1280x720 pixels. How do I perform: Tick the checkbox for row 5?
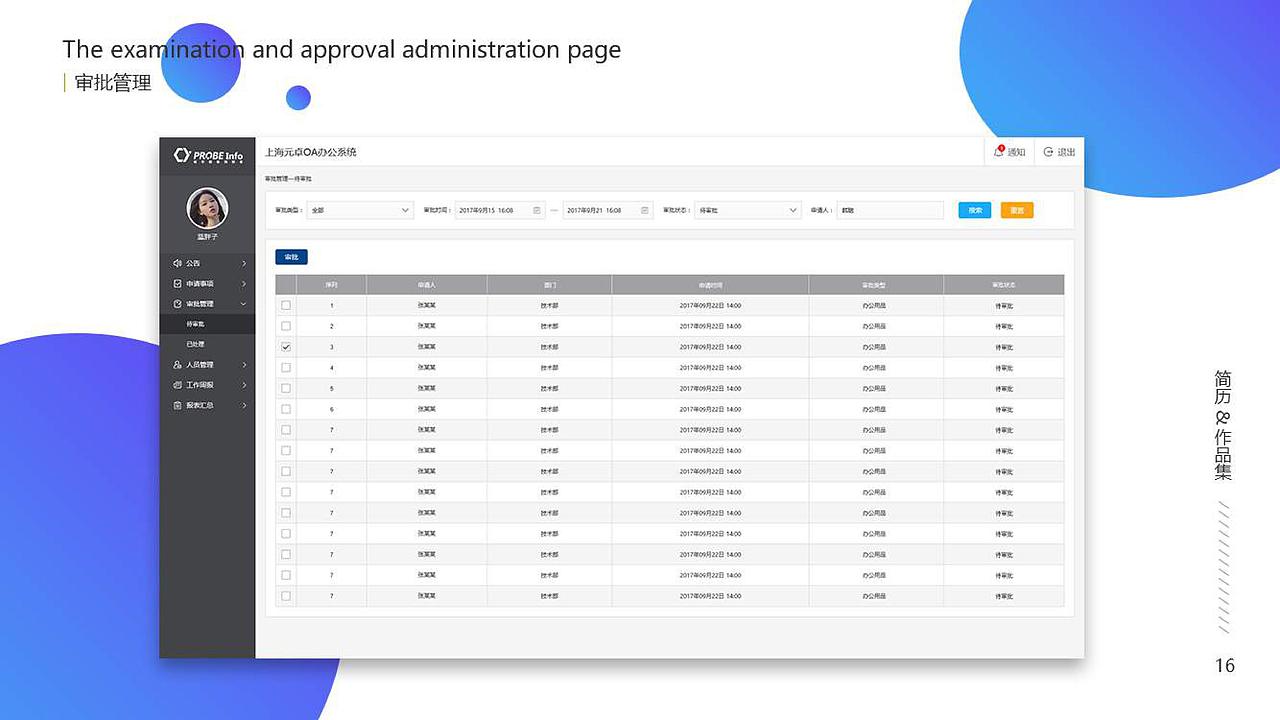click(286, 388)
